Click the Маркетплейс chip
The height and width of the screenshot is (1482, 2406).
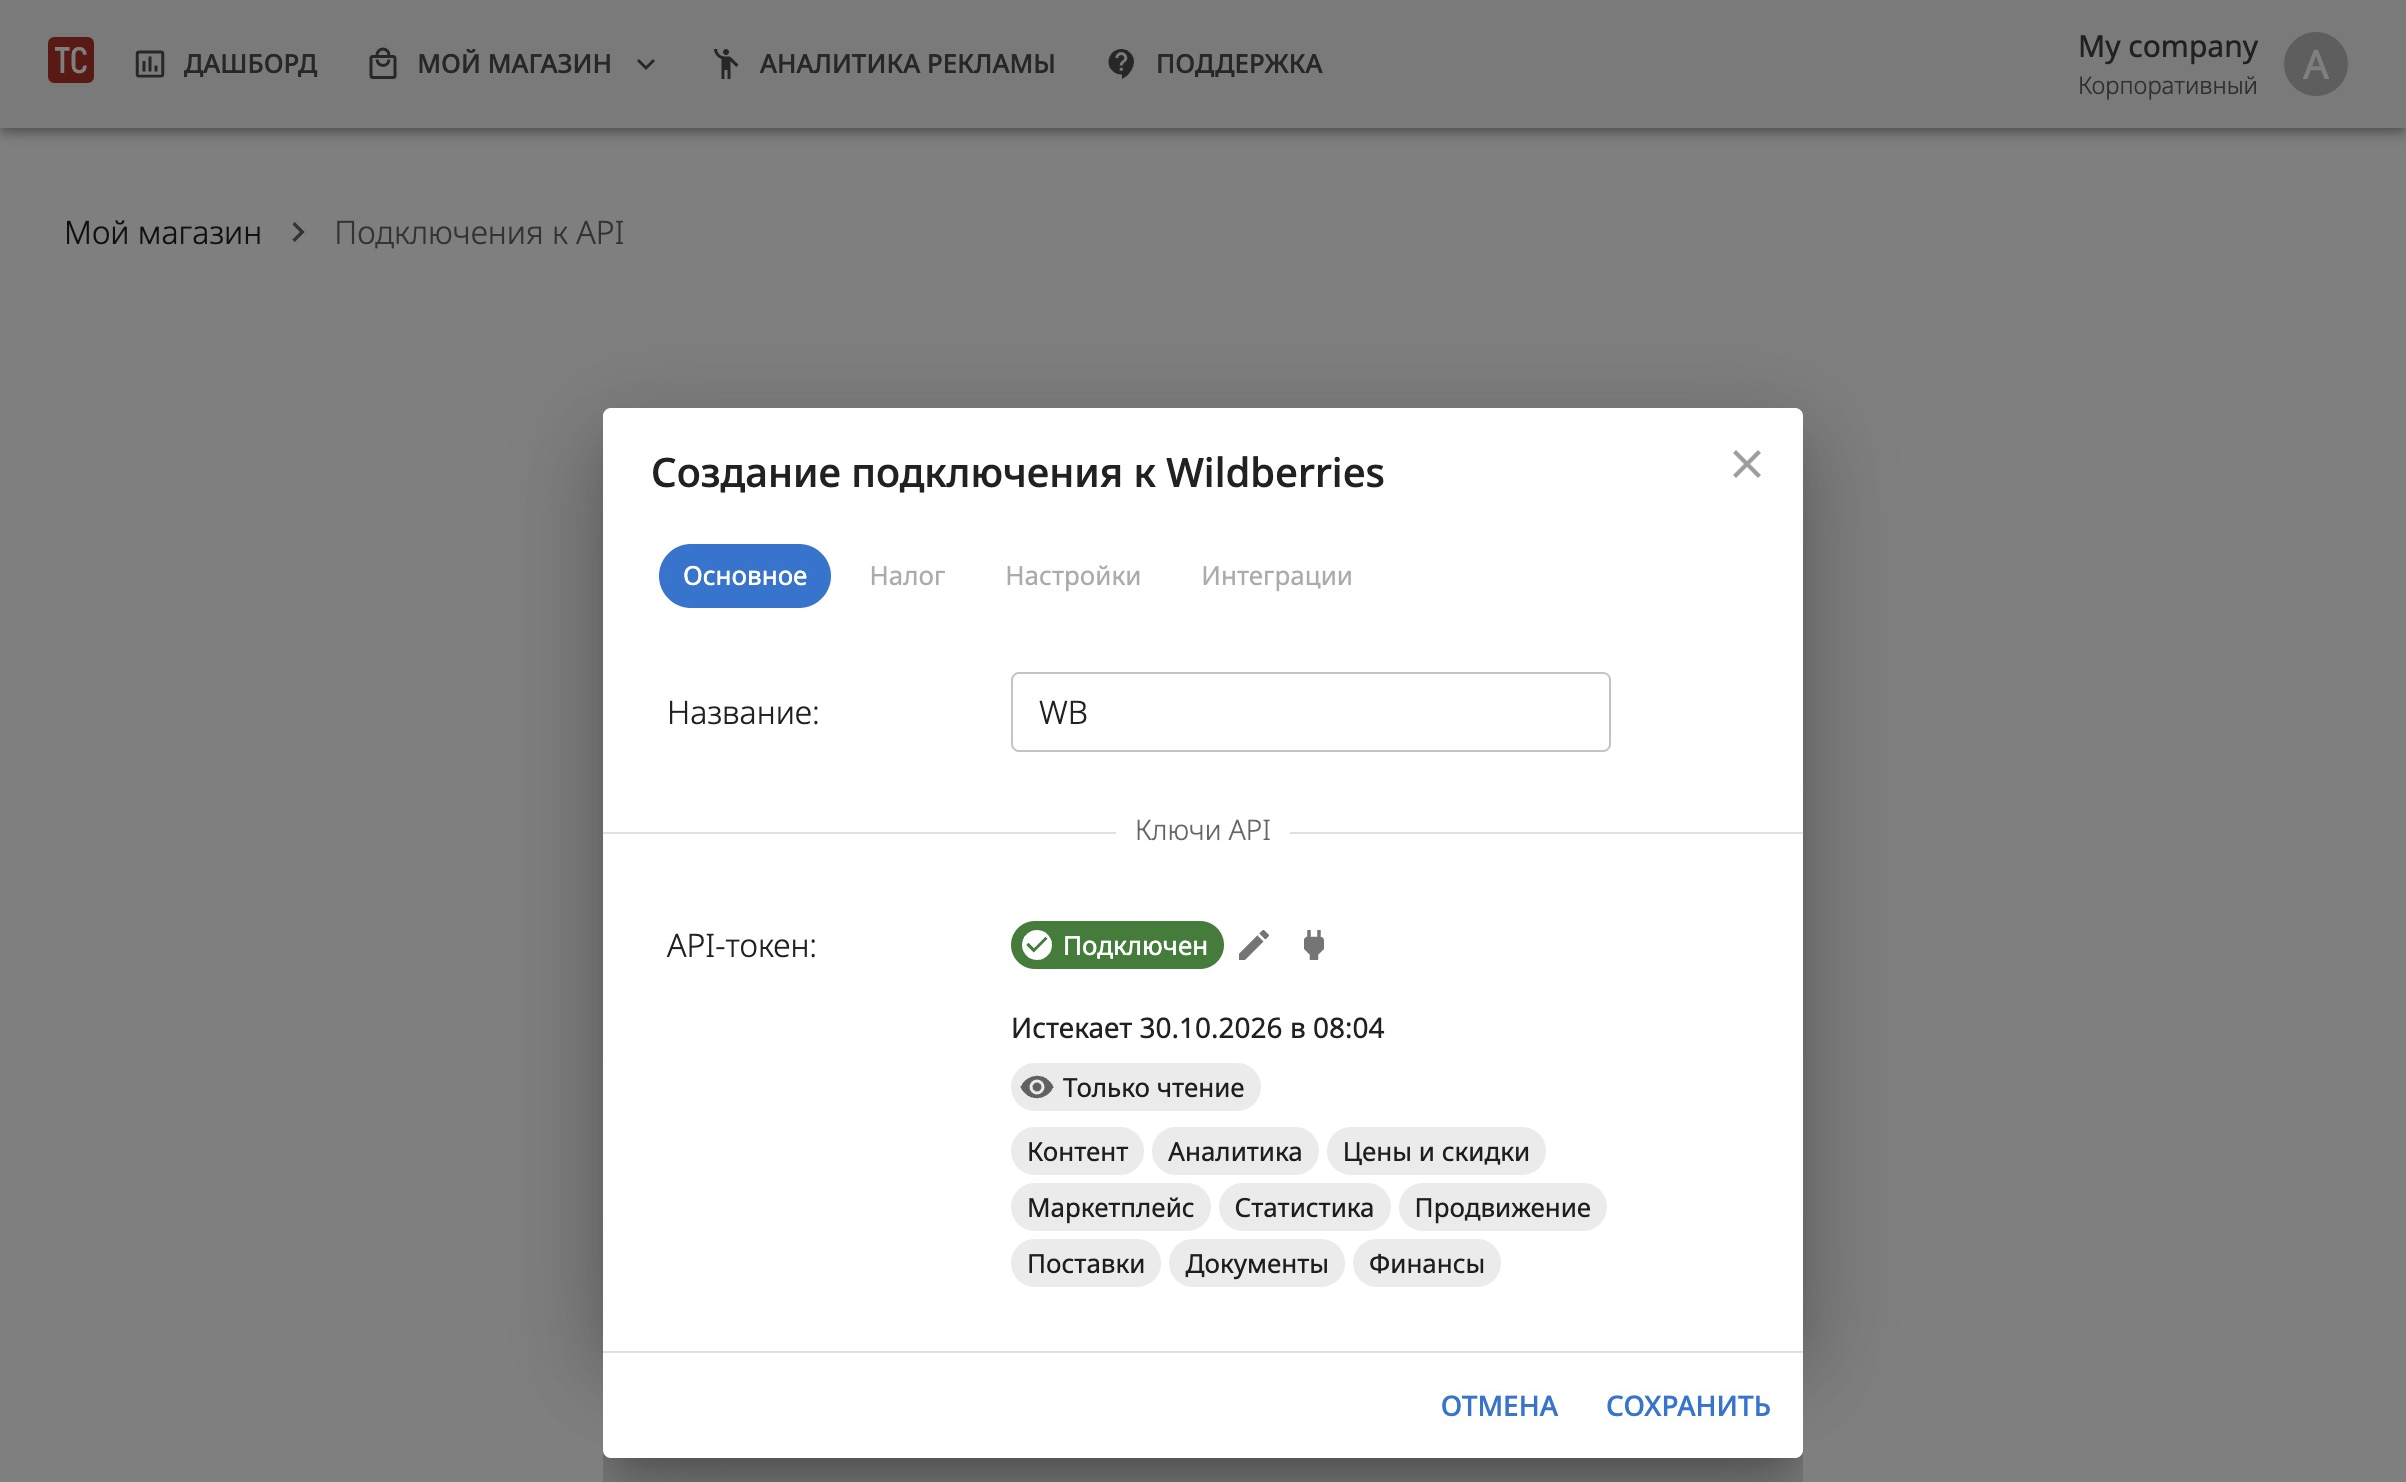click(x=1110, y=1207)
